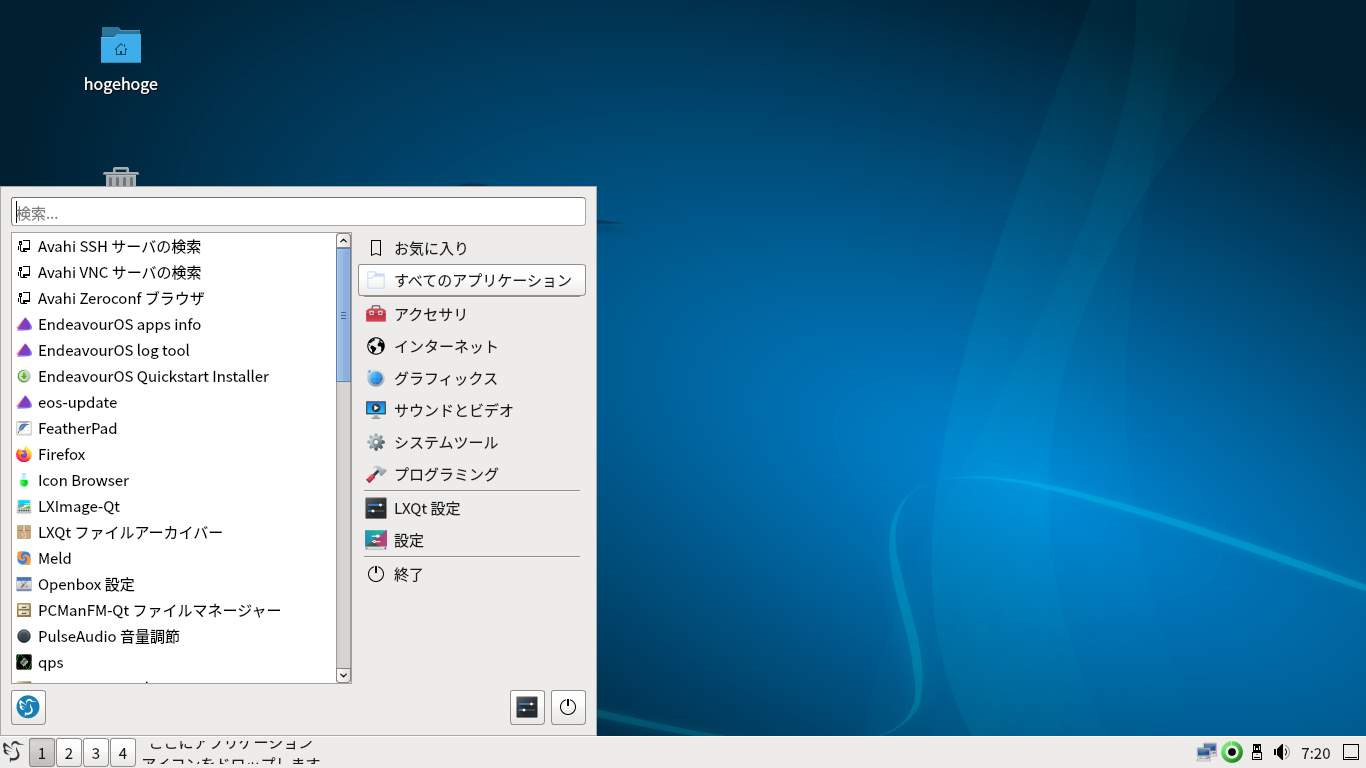This screenshot has height=768, width=1366.
Task: Open PulseAudio volume control entry
Action: [x=108, y=637]
